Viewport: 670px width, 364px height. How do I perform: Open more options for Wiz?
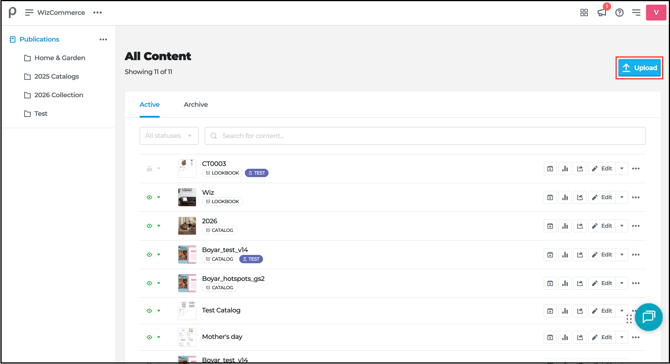click(636, 197)
